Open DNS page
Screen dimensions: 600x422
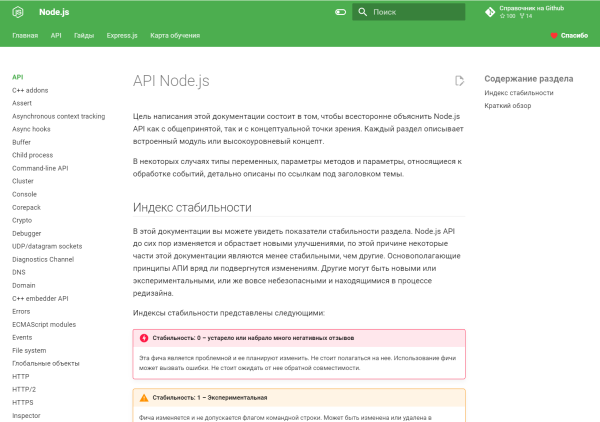point(19,272)
